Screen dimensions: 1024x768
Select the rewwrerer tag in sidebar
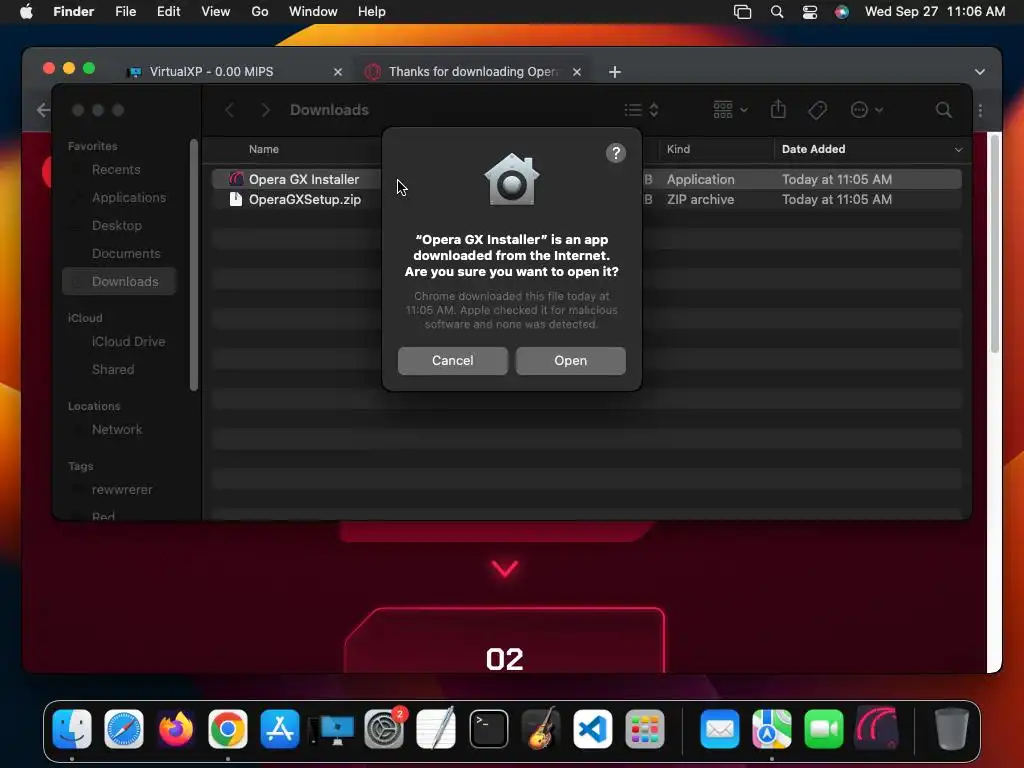tap(121, 490)
